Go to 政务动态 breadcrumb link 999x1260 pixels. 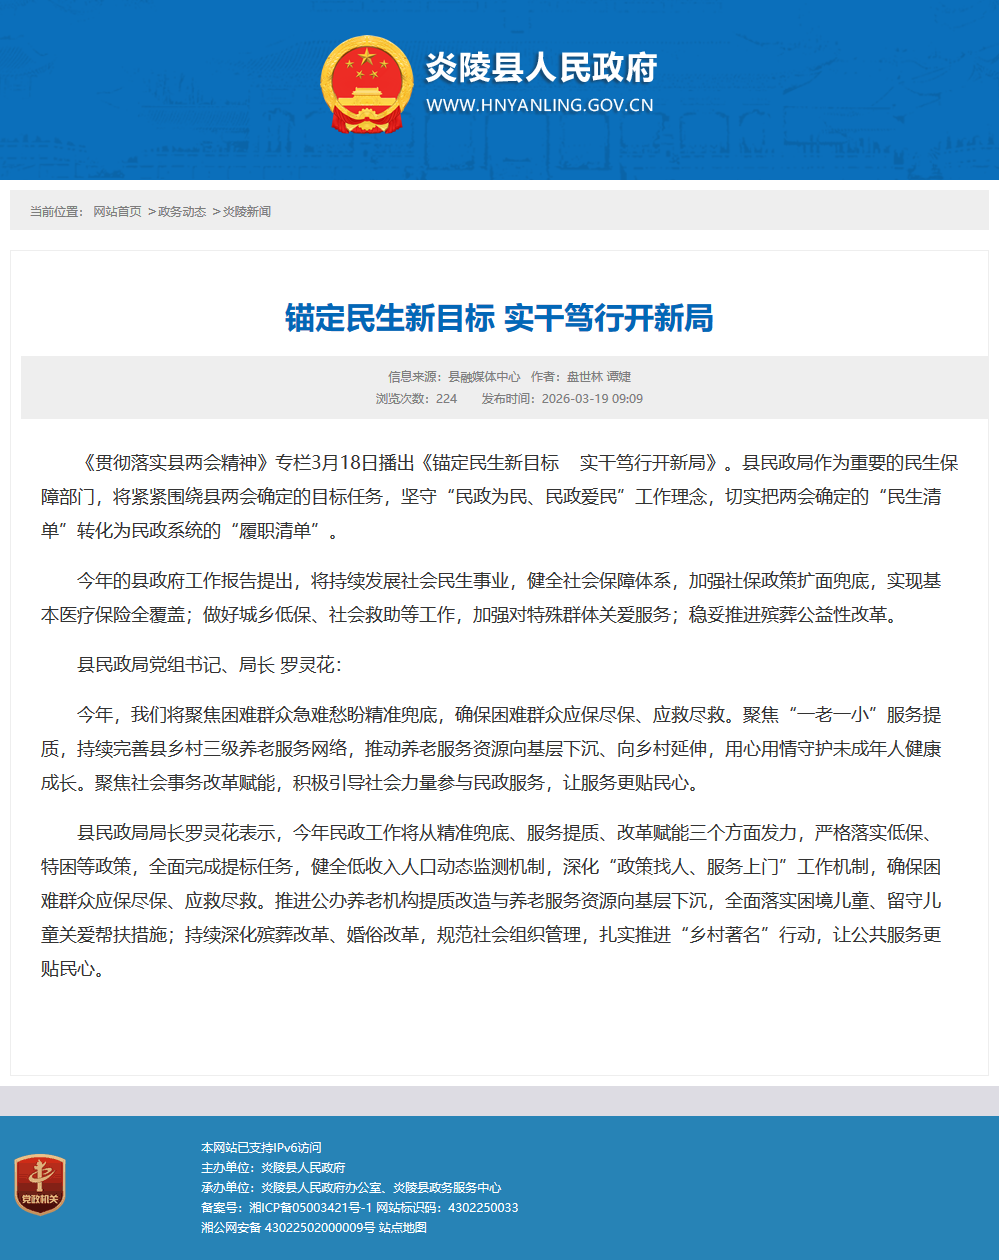[x=182, y=212]
